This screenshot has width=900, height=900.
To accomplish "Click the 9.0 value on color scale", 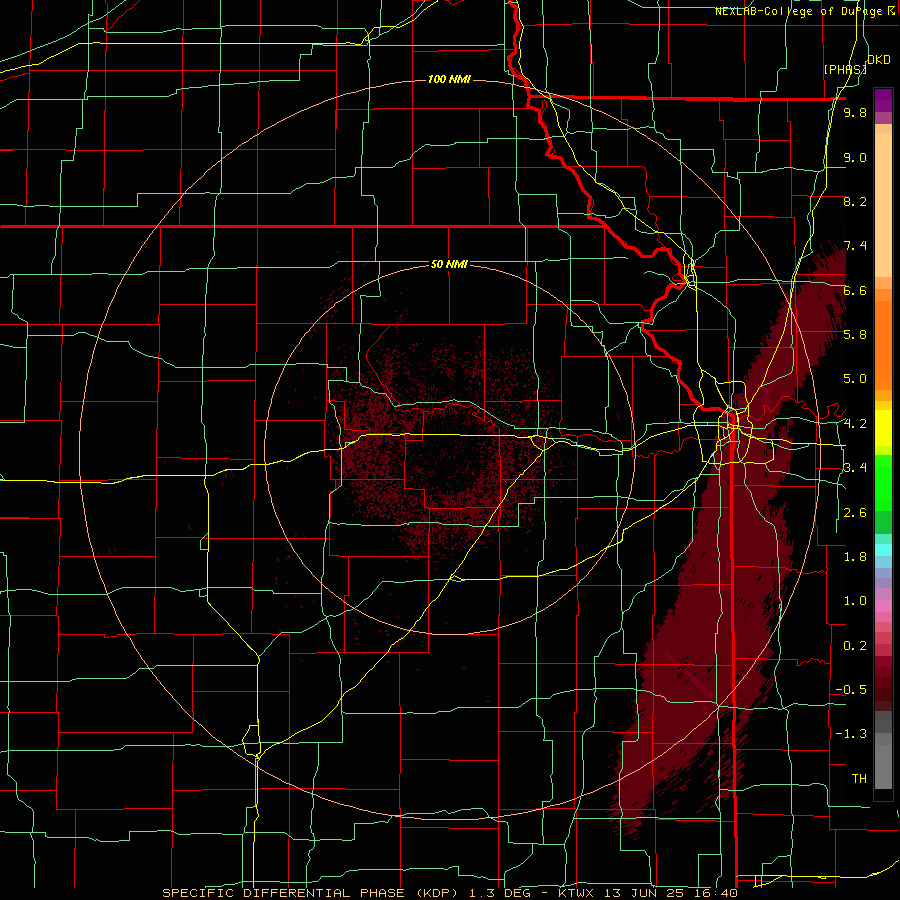I will [855, 157].
